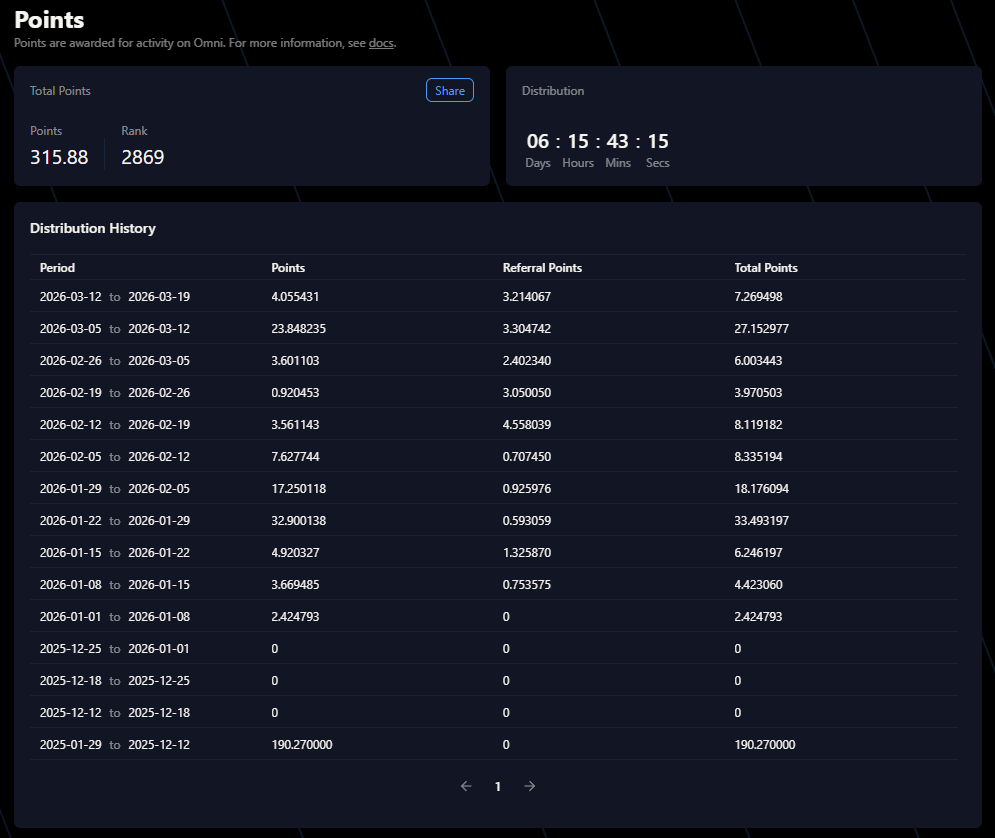Screen dimensions: 995x838
Task: Click points value 23.848235
Action: [298, 329]
